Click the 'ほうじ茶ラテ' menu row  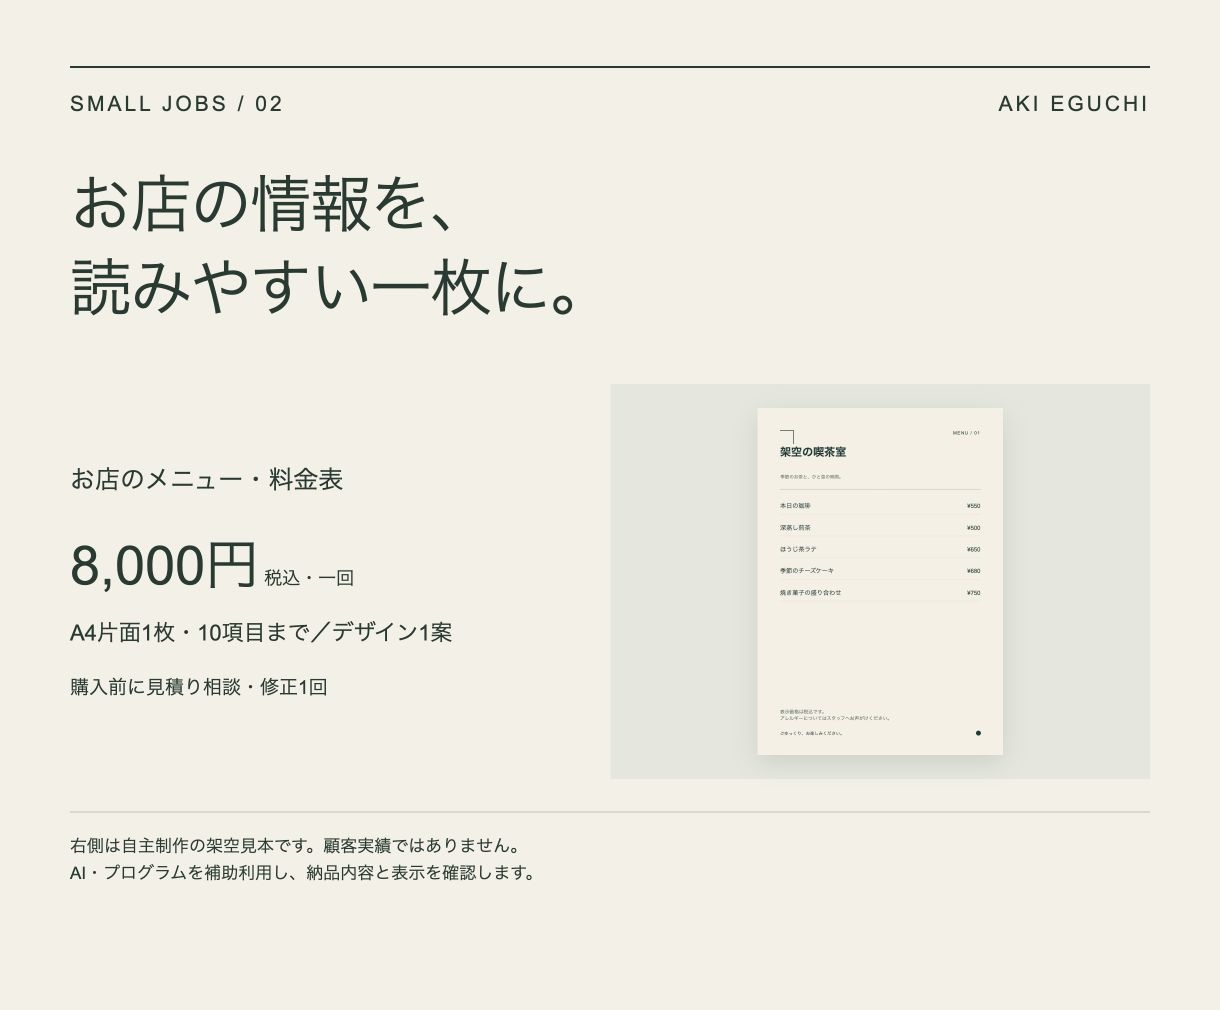(x=880, y=549)
